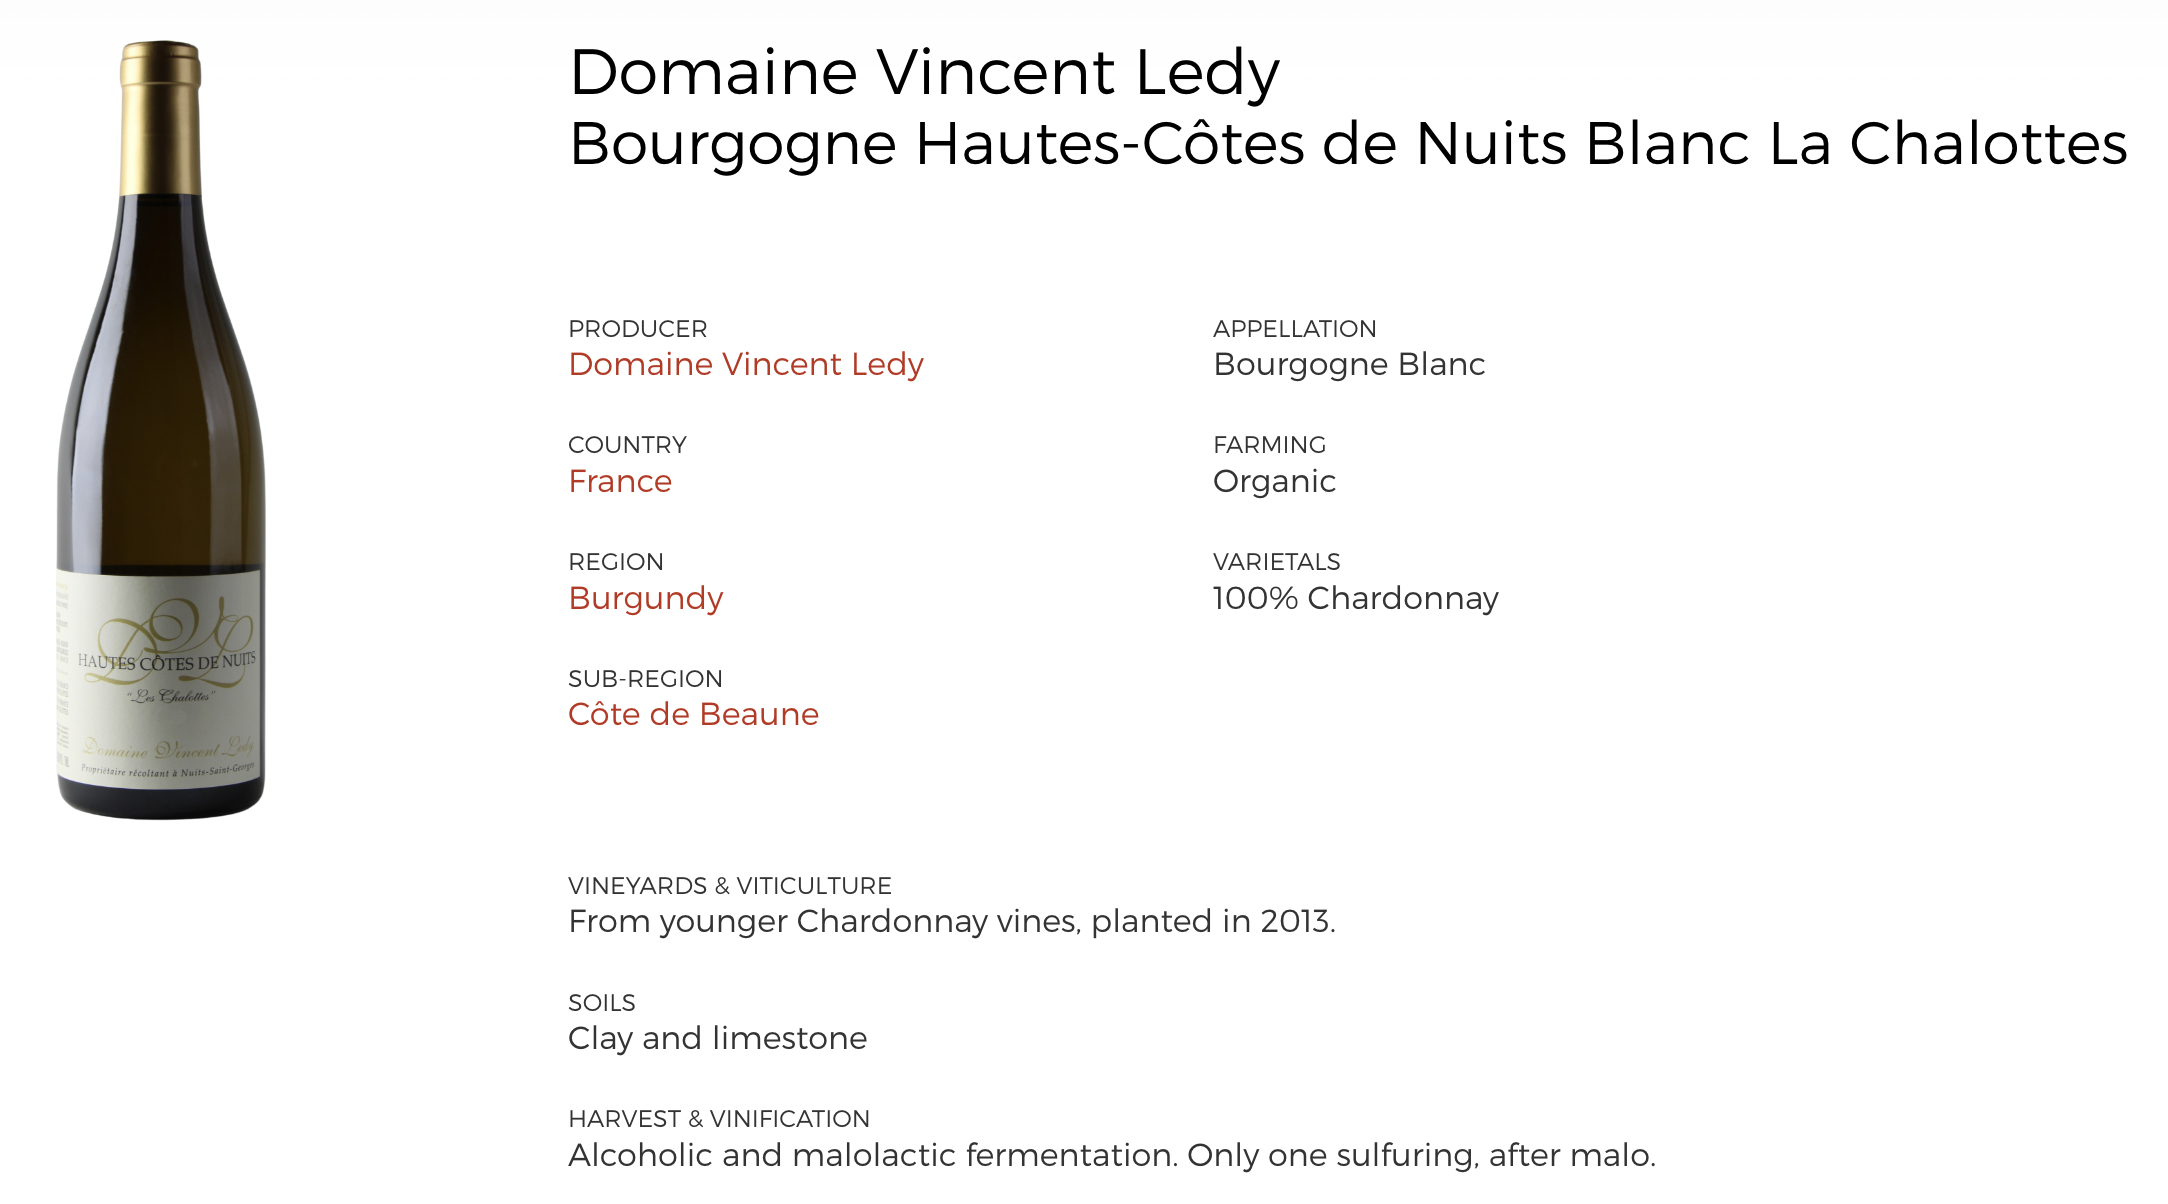2168x1204 pixels.
Task: Click the Hautes Côtes de Nuits bottle label
Action: click(160, 680)
